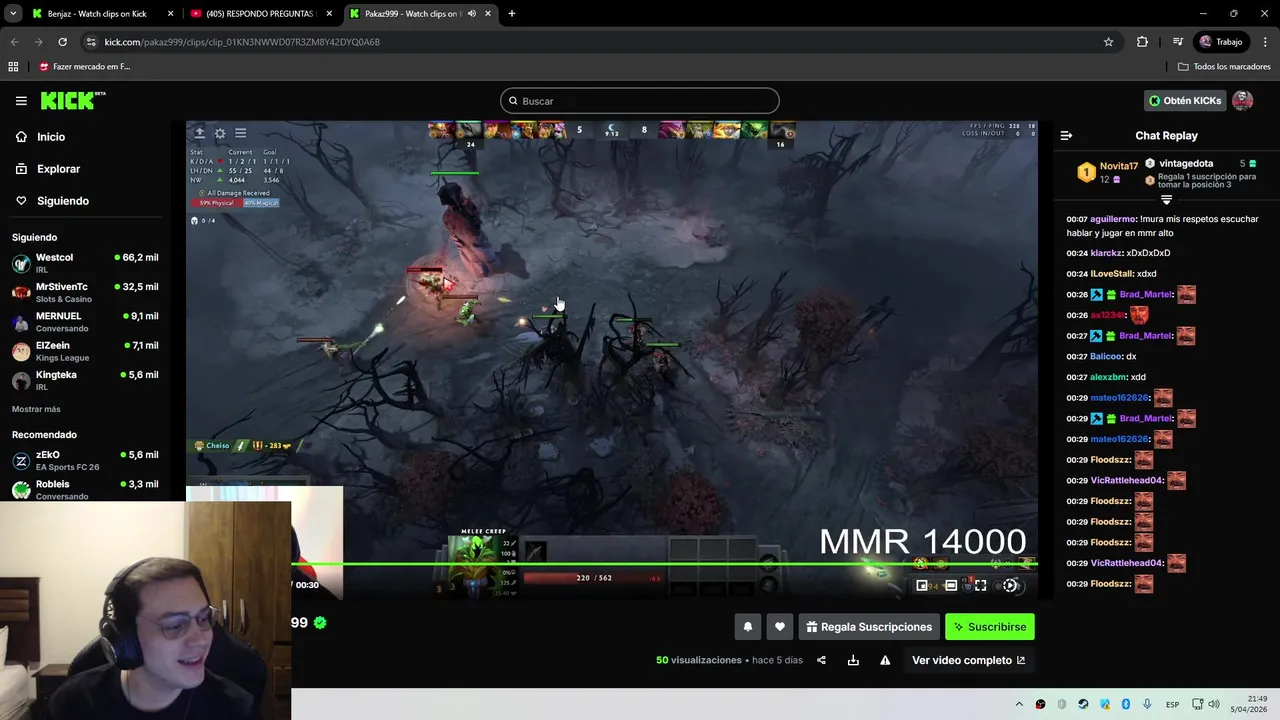Open the user avatar menu
The width and height of the screenshot is (1280, 720).
(x=1243, y=101)
